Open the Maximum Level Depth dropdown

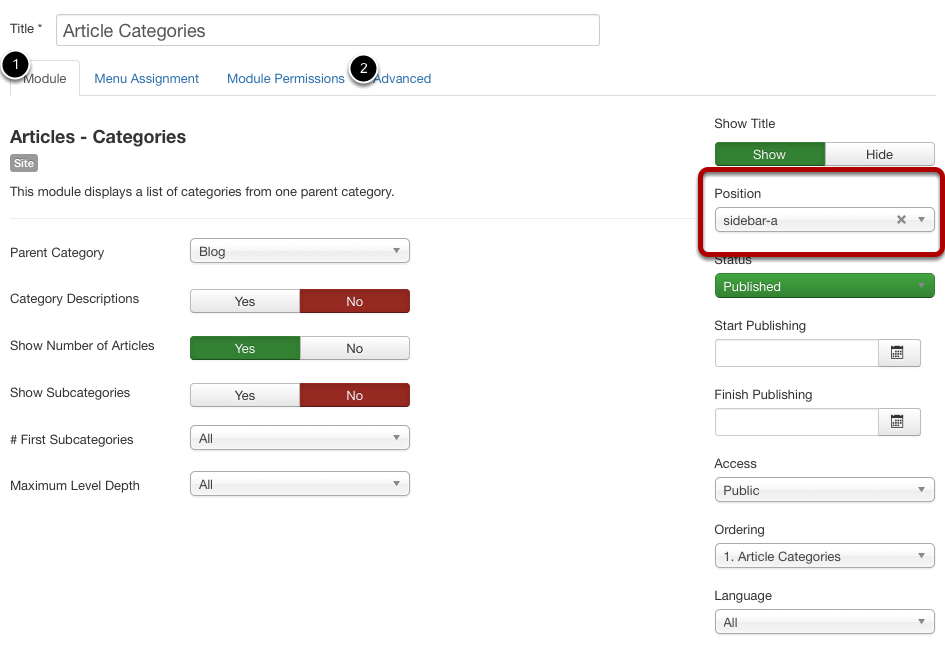click(x=300, y=484)
